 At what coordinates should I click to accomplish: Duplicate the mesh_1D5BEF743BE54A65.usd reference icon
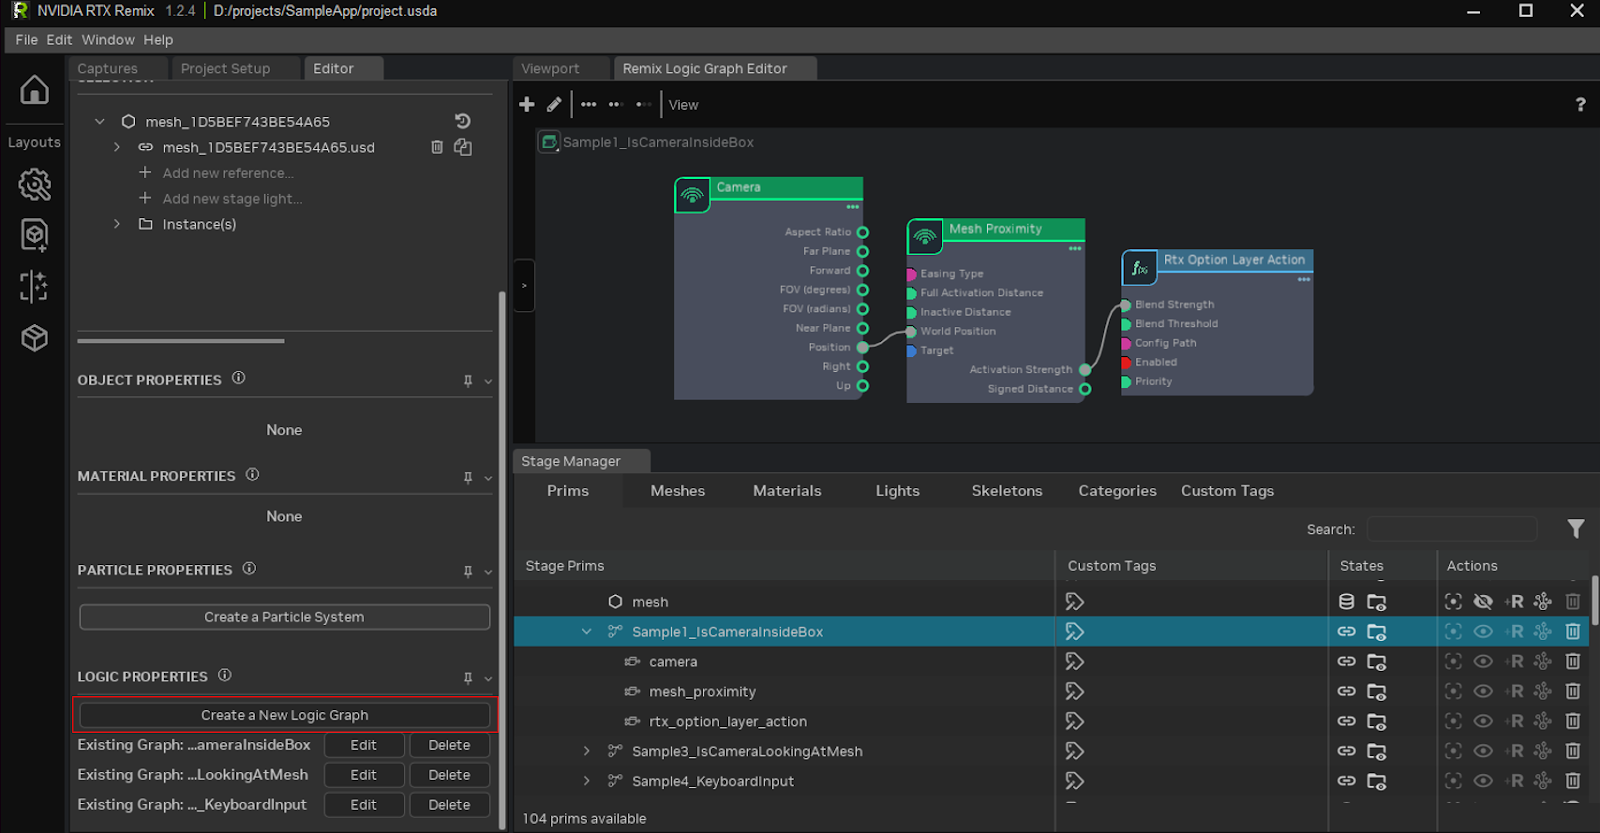coord(463,147)
